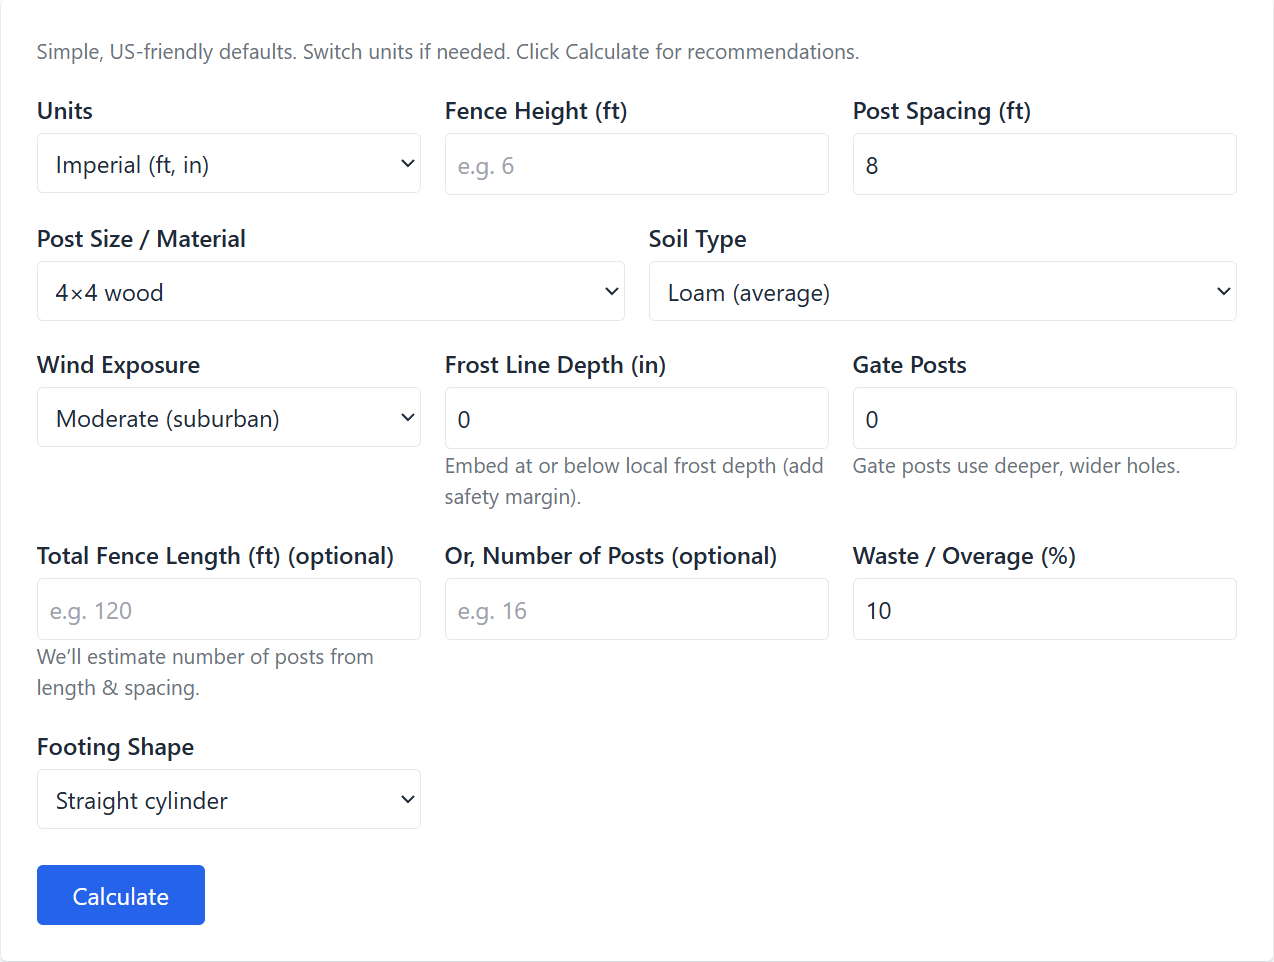
Task: Click the Post Size chevron arrow
Action: point(611,292)
